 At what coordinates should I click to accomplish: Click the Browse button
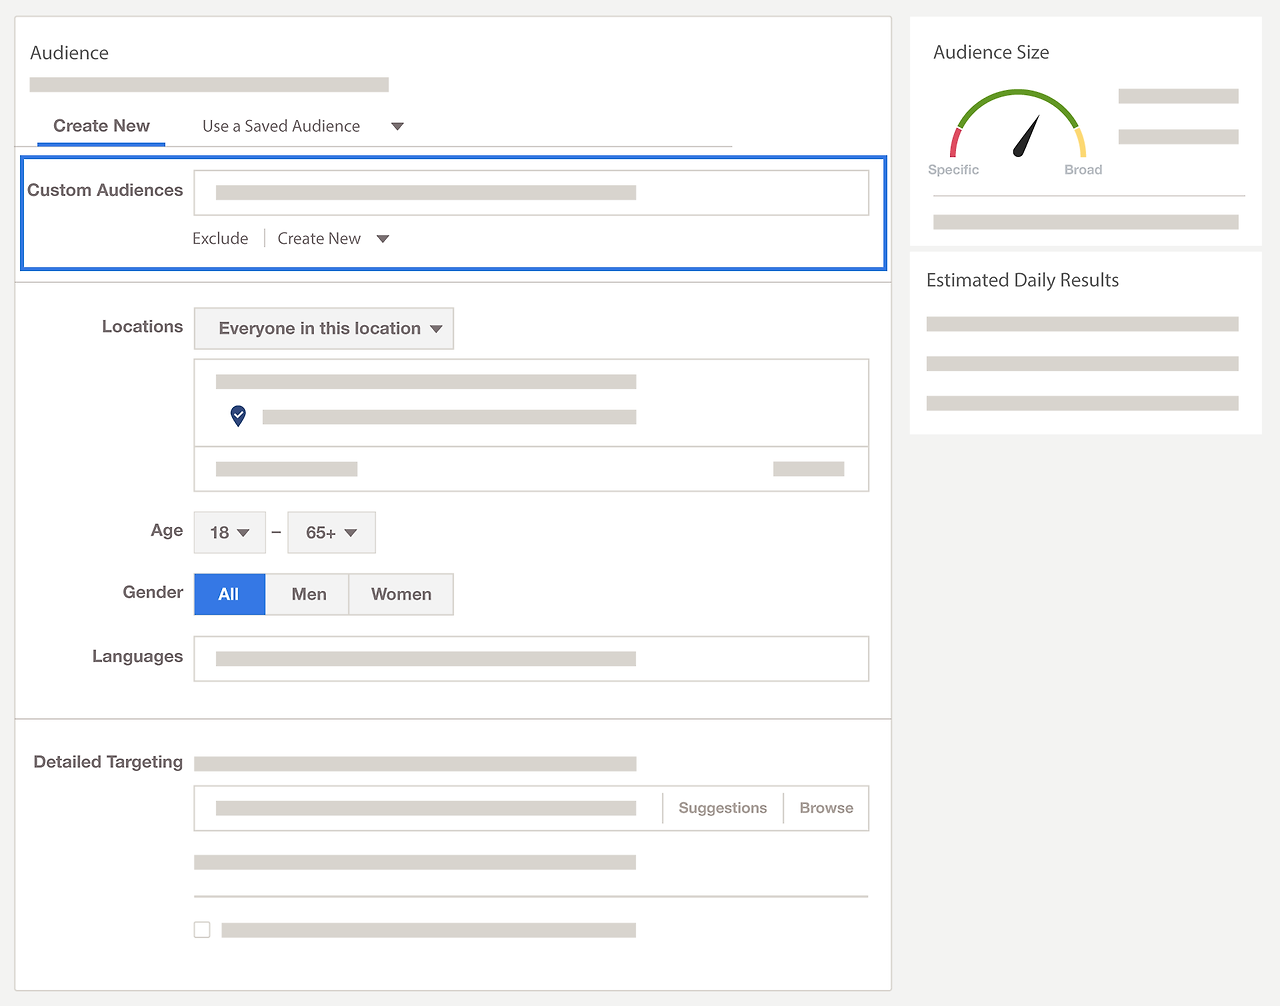coord(826,808)
